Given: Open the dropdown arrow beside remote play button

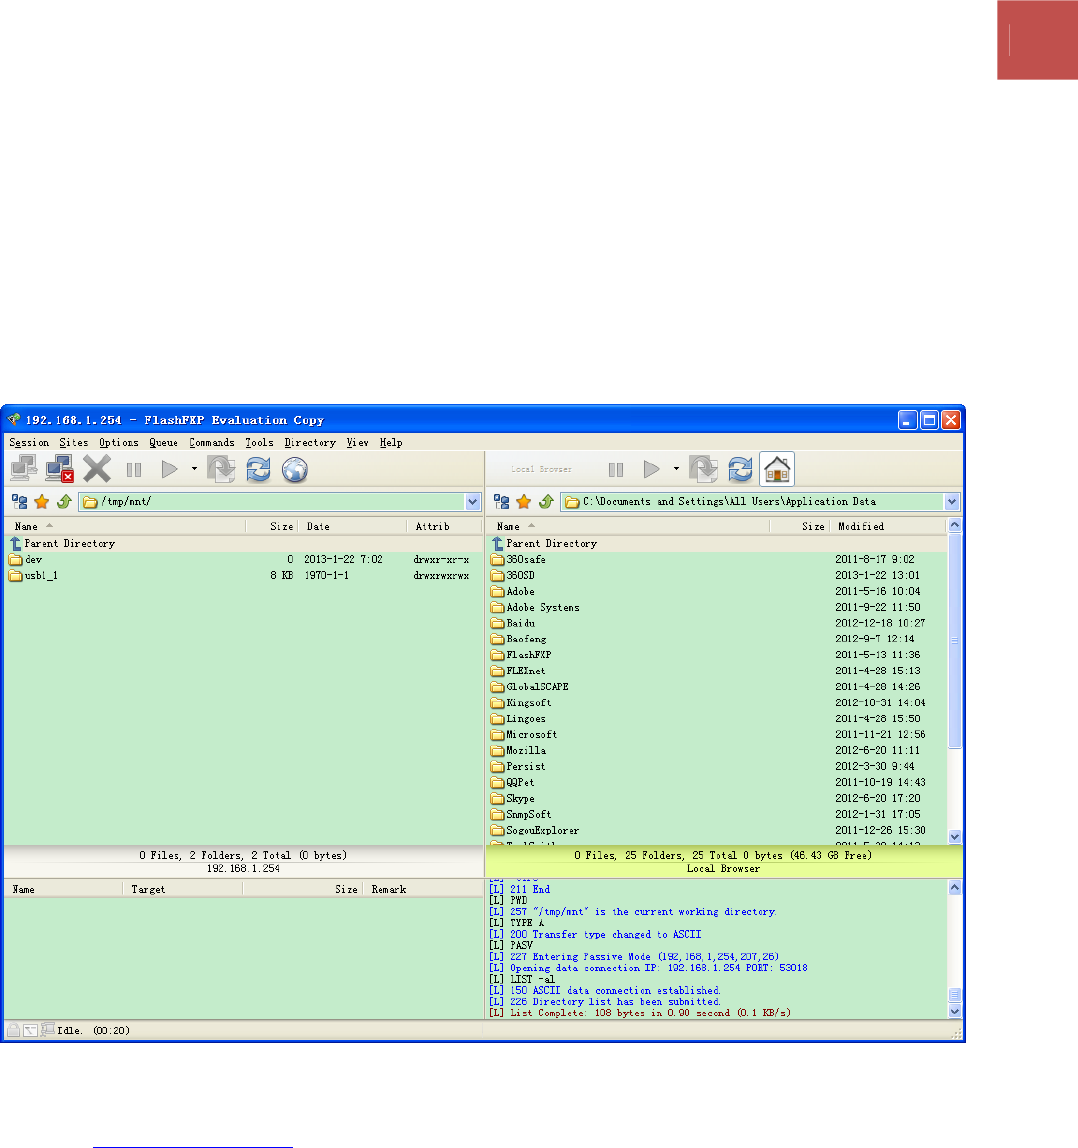Looking at the screenshot, I should (194, 469).
